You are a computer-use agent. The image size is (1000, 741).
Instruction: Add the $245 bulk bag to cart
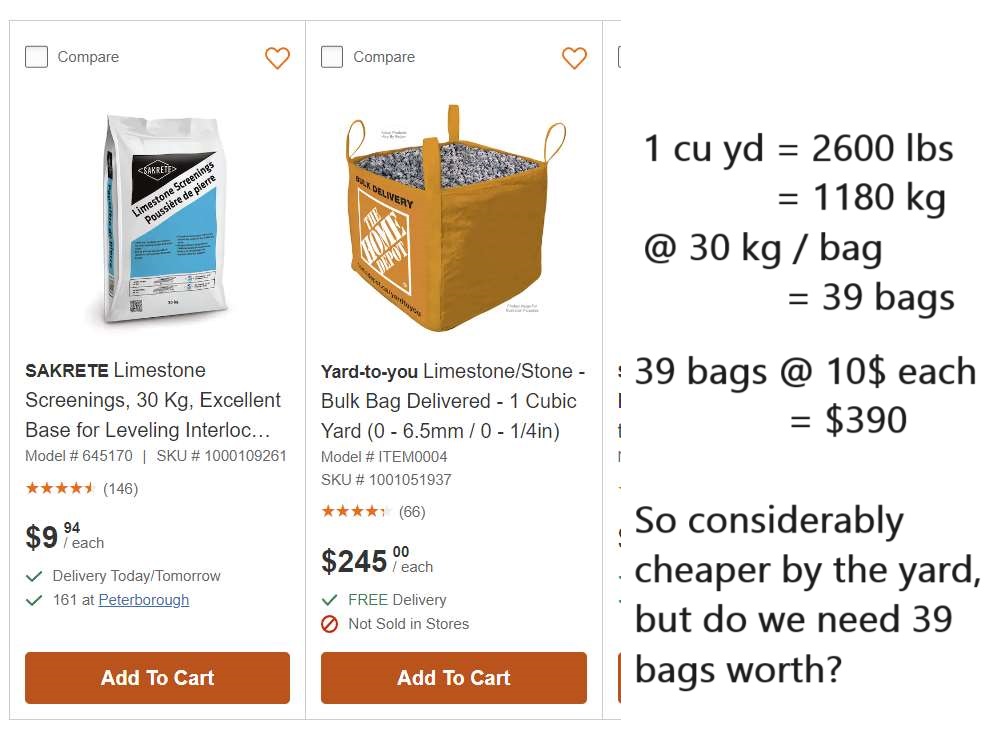pyautogui.click(x=453, y=678)
